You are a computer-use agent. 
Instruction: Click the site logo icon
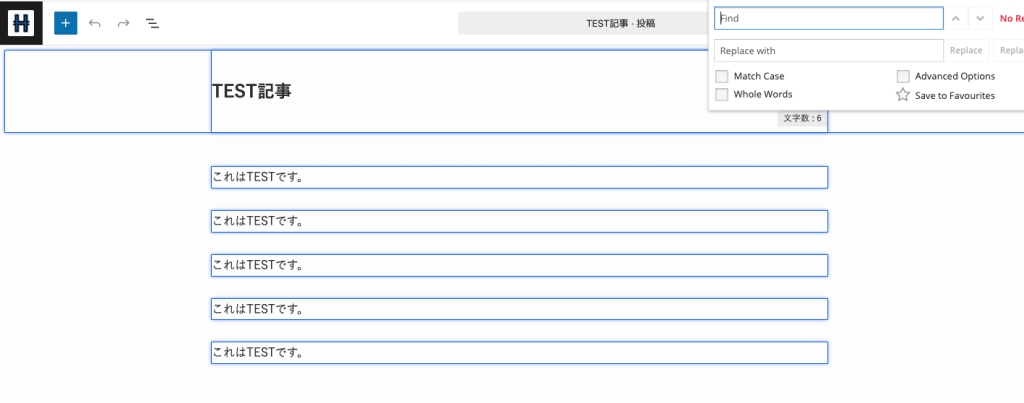coord(21,23)
